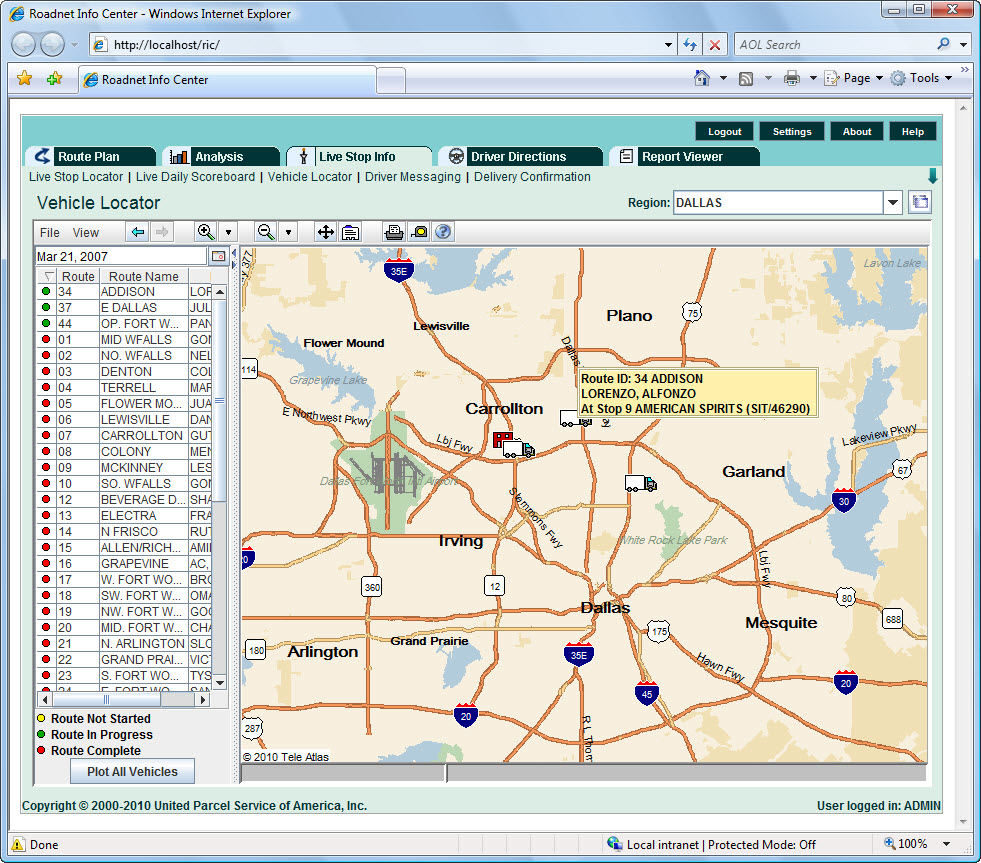Image resolution: width=981 pixels, height=863 pixels.
Task: Open the zoom out options dropdown arrow
Action: click(288, 232)
